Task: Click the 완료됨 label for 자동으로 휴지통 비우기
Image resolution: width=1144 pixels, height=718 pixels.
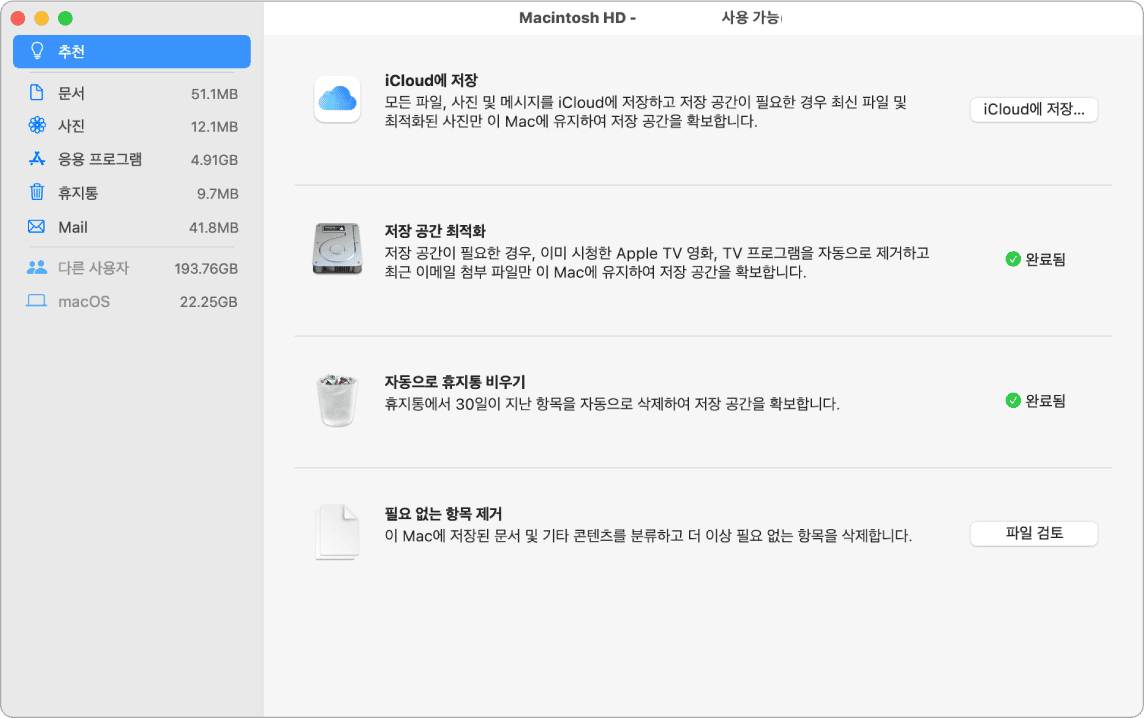Action: click(1046, 401)
